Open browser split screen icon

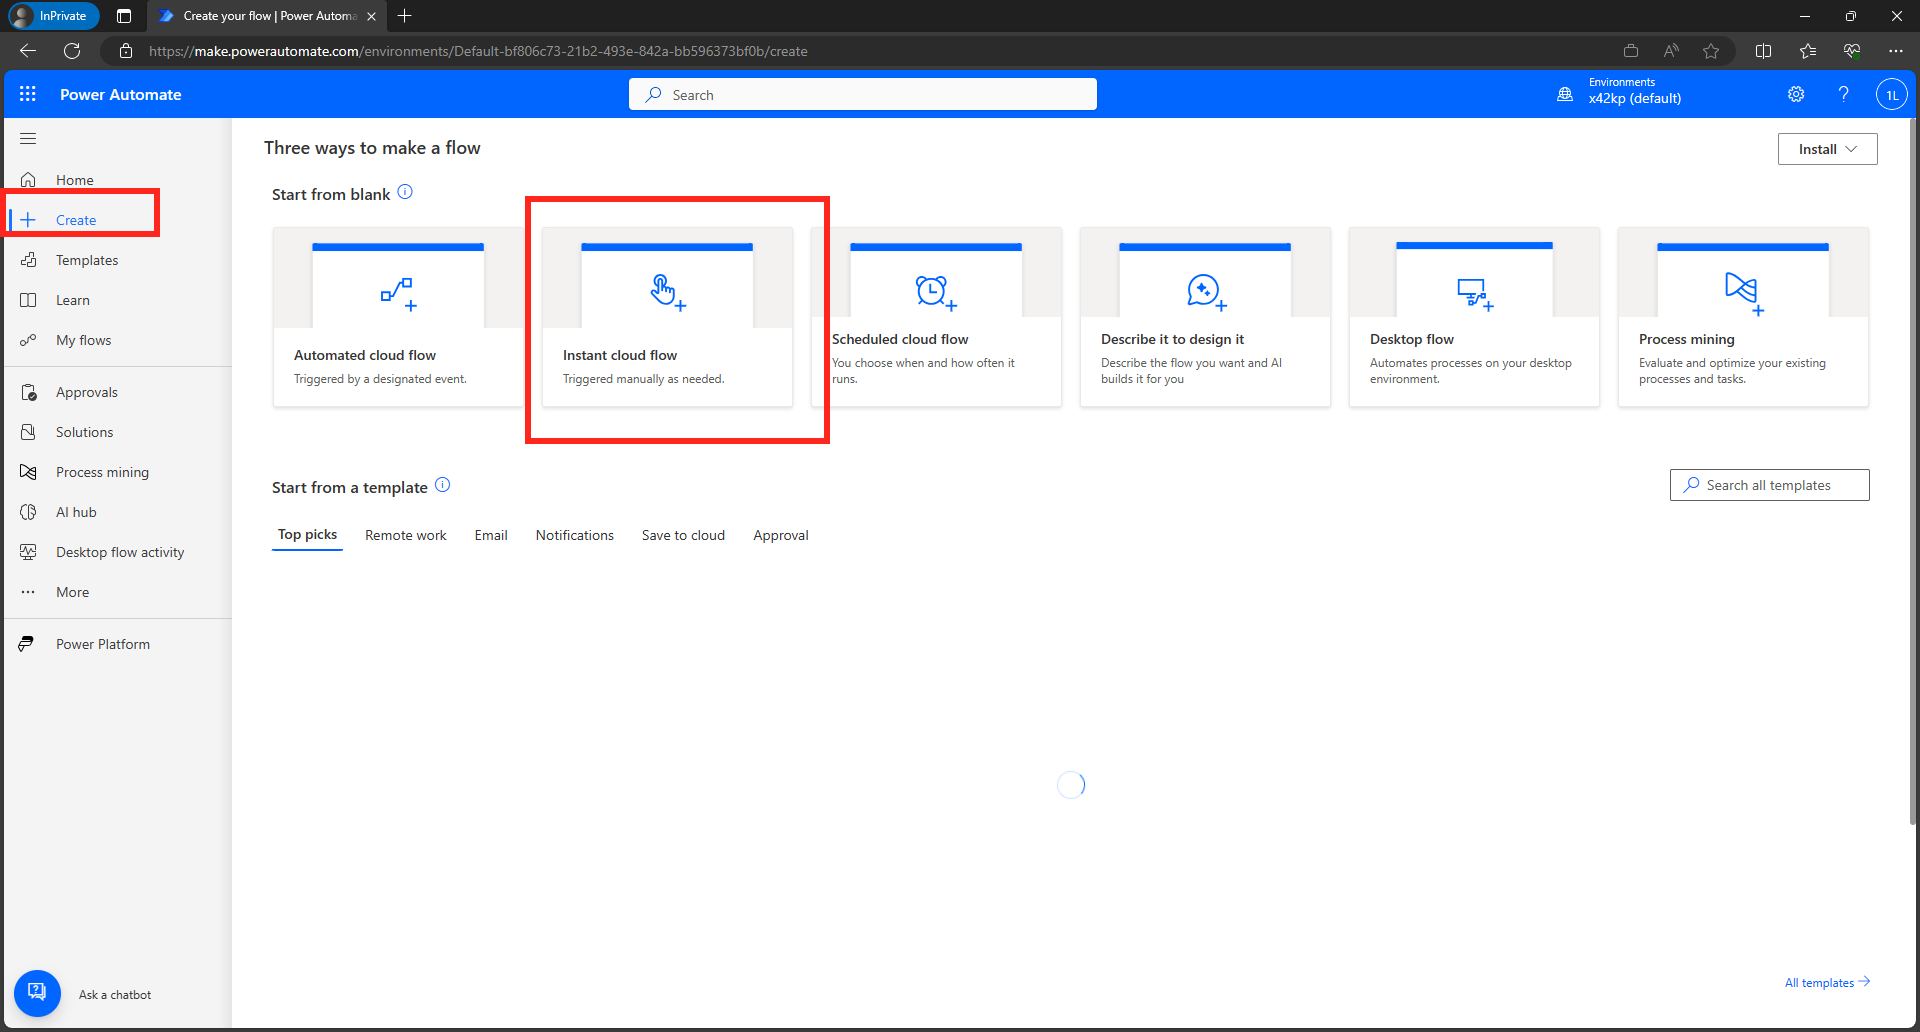tap(1763, 51)
